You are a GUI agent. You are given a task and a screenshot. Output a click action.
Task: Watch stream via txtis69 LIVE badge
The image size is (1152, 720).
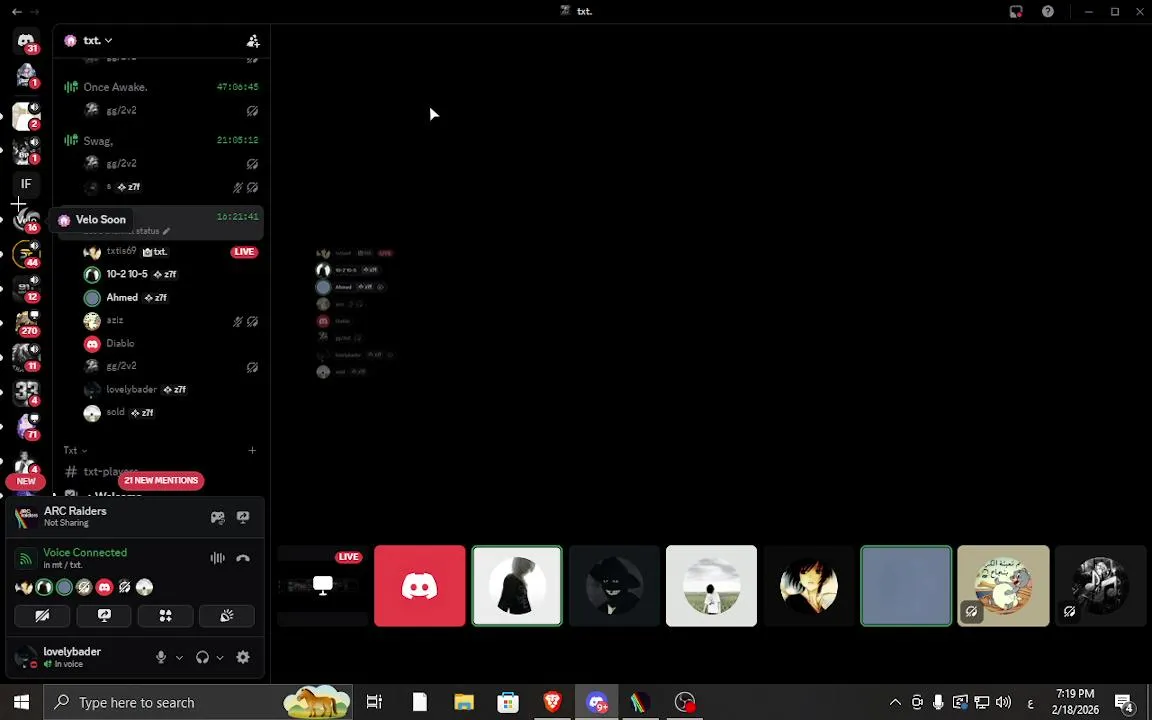(244, 252)
